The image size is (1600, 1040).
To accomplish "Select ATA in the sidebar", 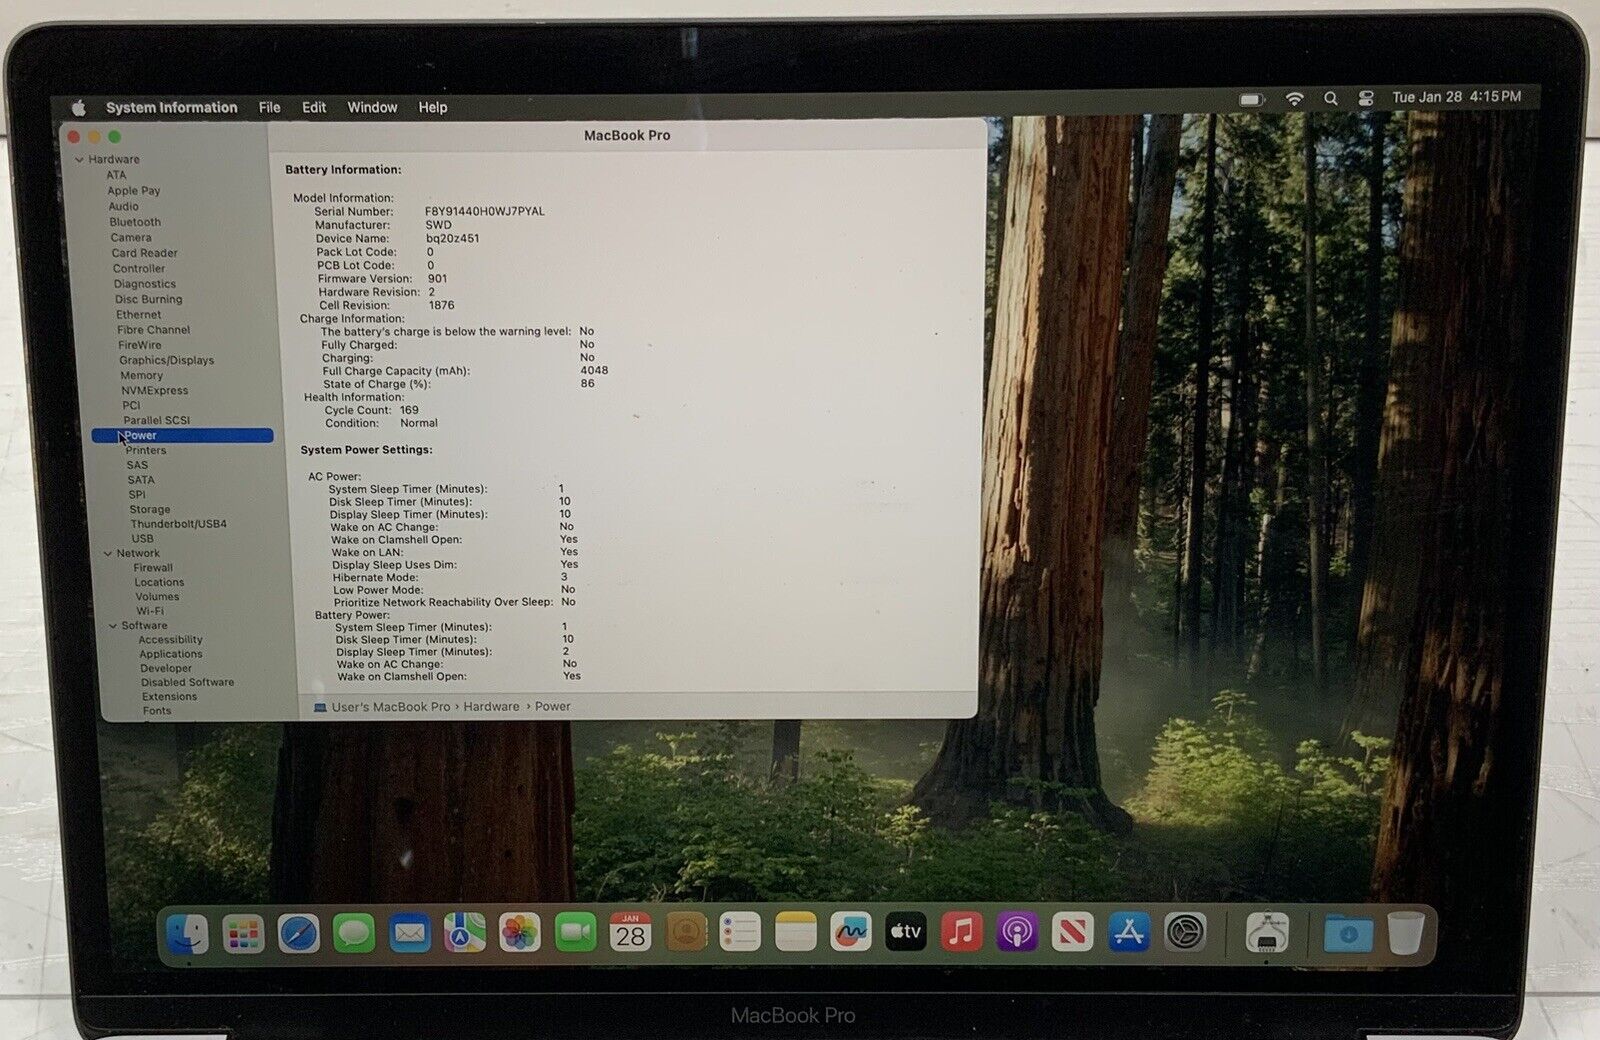I will click(x=117, y=174).
